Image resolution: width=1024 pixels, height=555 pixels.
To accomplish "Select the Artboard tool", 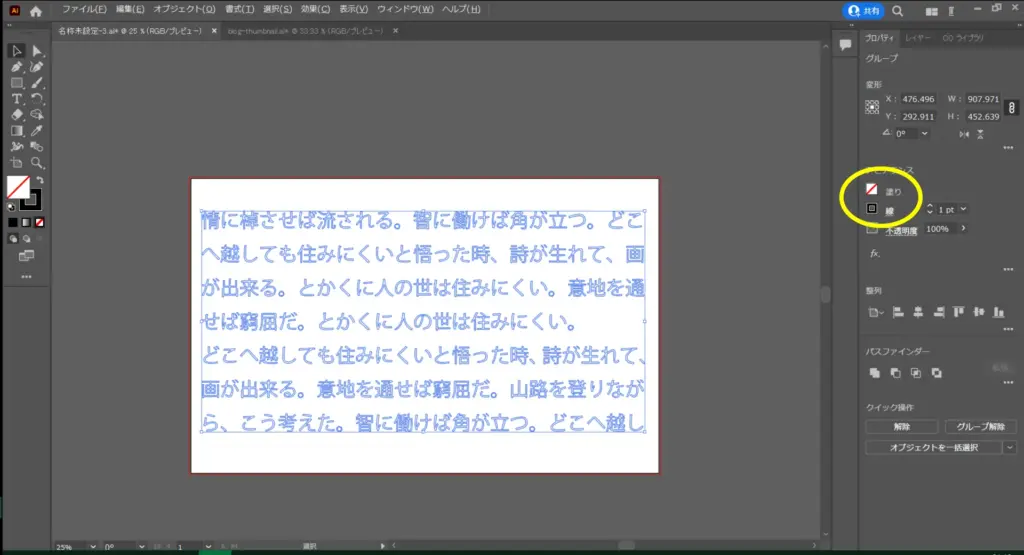I will (x=16, y=163).
